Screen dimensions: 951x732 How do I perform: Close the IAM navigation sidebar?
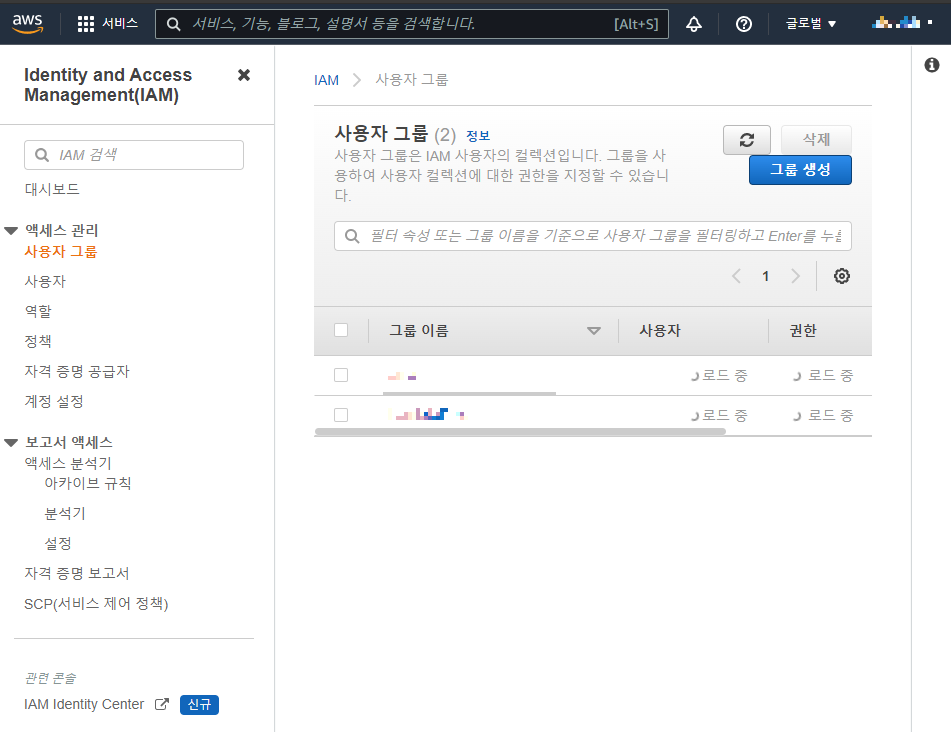[244, 75]
